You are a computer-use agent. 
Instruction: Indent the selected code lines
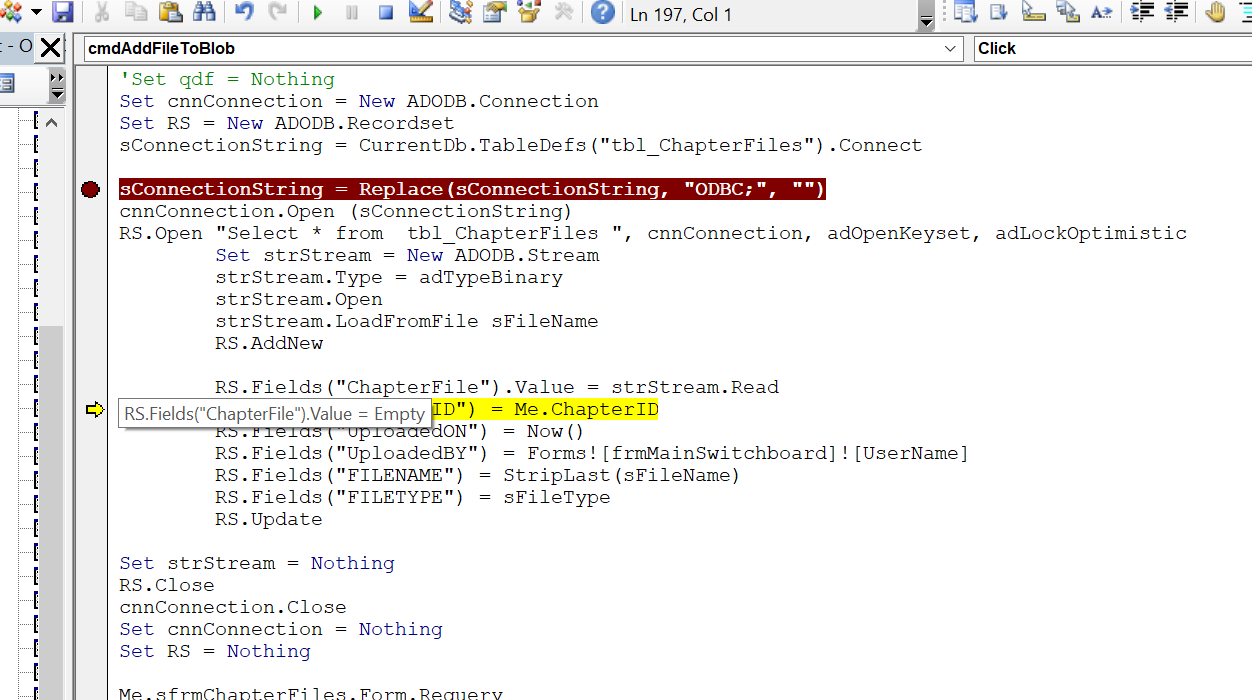click(x=1142, y=13)
